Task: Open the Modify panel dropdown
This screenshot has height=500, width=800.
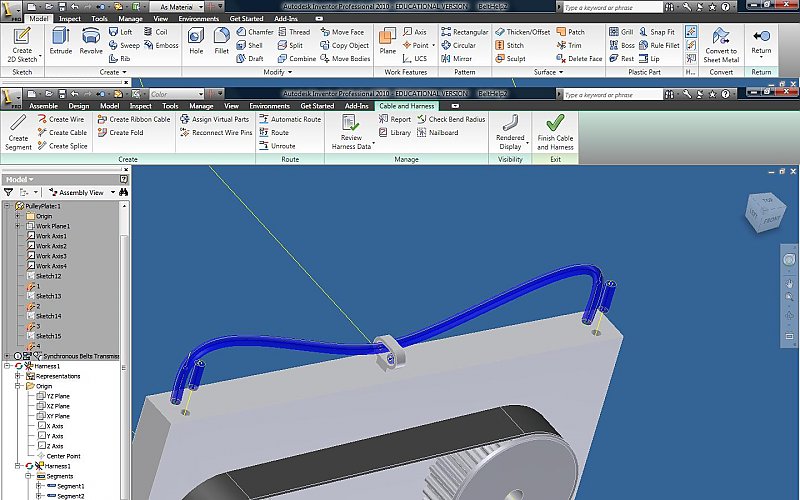Action: point(278,72)
